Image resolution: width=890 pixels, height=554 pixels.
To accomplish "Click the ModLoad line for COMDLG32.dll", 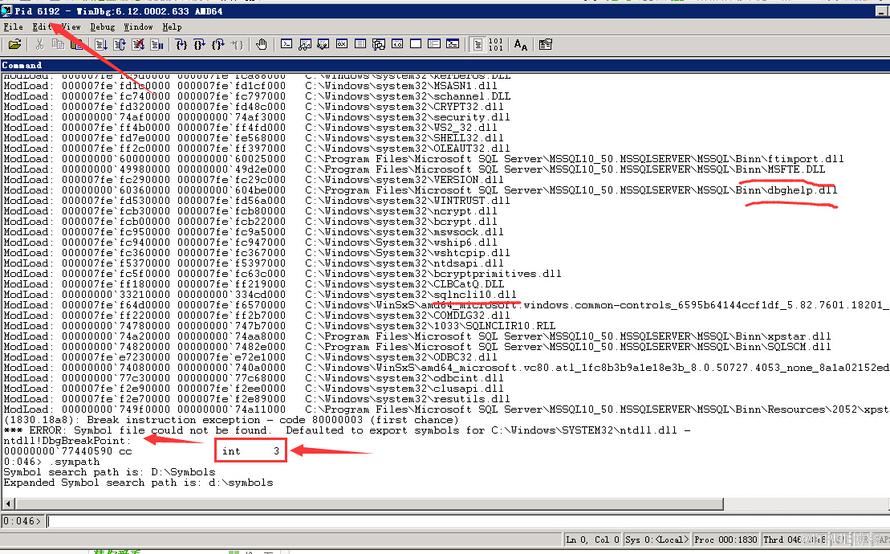I will 257,316.
